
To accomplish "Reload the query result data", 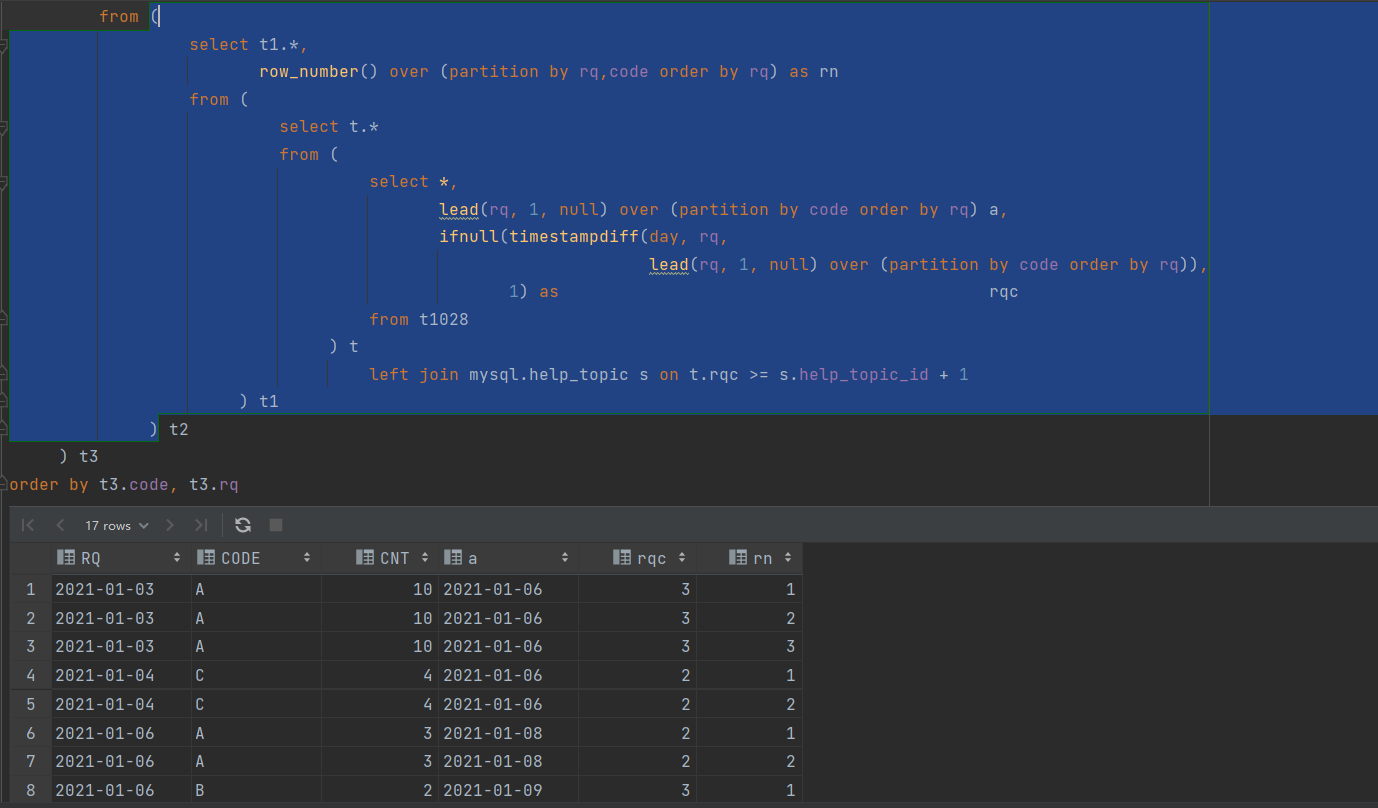I will pyautogui.click(x=242, y=525).
